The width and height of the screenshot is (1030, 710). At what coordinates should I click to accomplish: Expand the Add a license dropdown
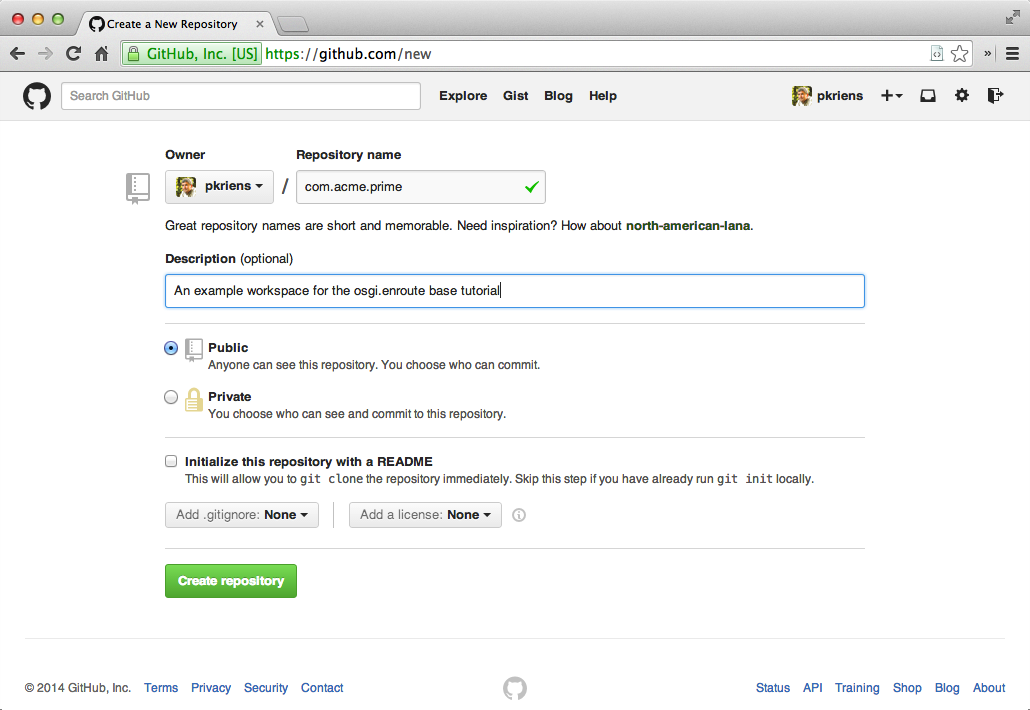tap(425, 515)
